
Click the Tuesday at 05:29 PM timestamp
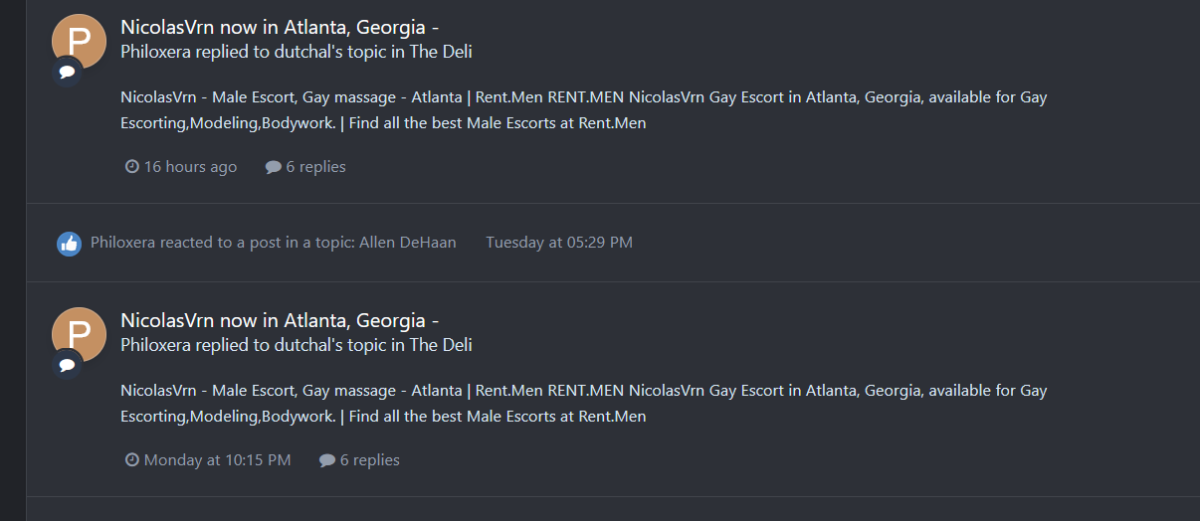pos(559,242)
